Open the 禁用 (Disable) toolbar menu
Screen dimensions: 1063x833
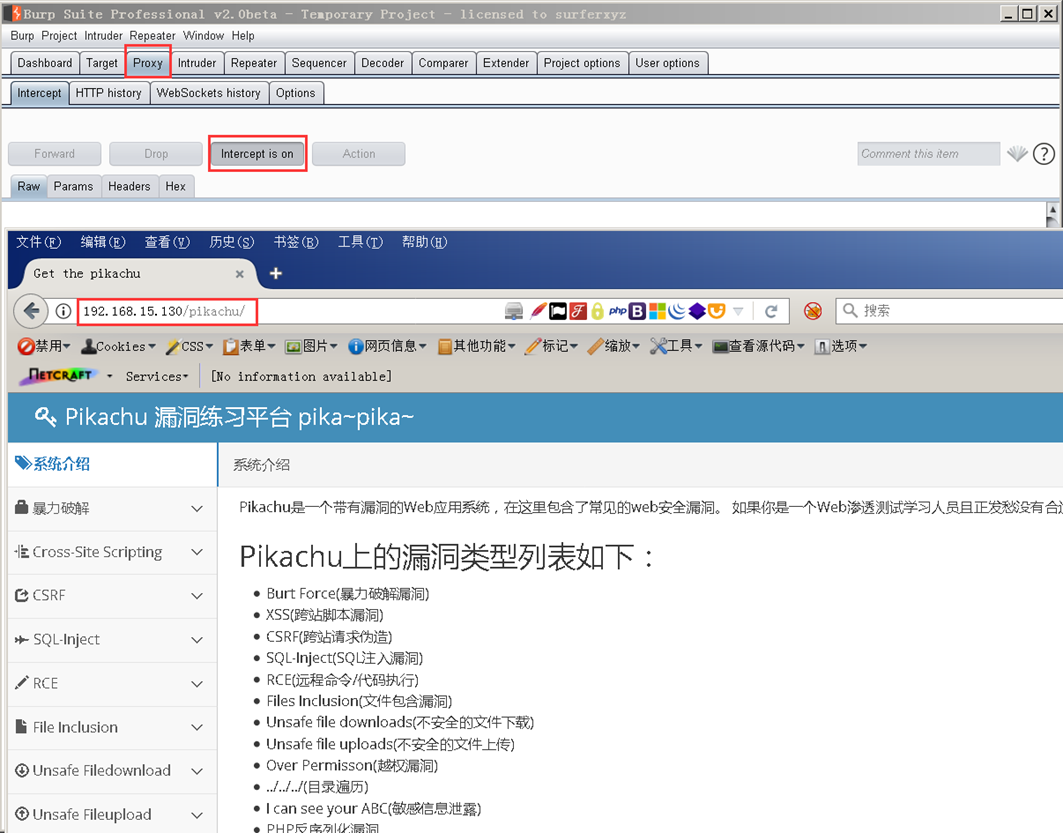pos(44,346)
